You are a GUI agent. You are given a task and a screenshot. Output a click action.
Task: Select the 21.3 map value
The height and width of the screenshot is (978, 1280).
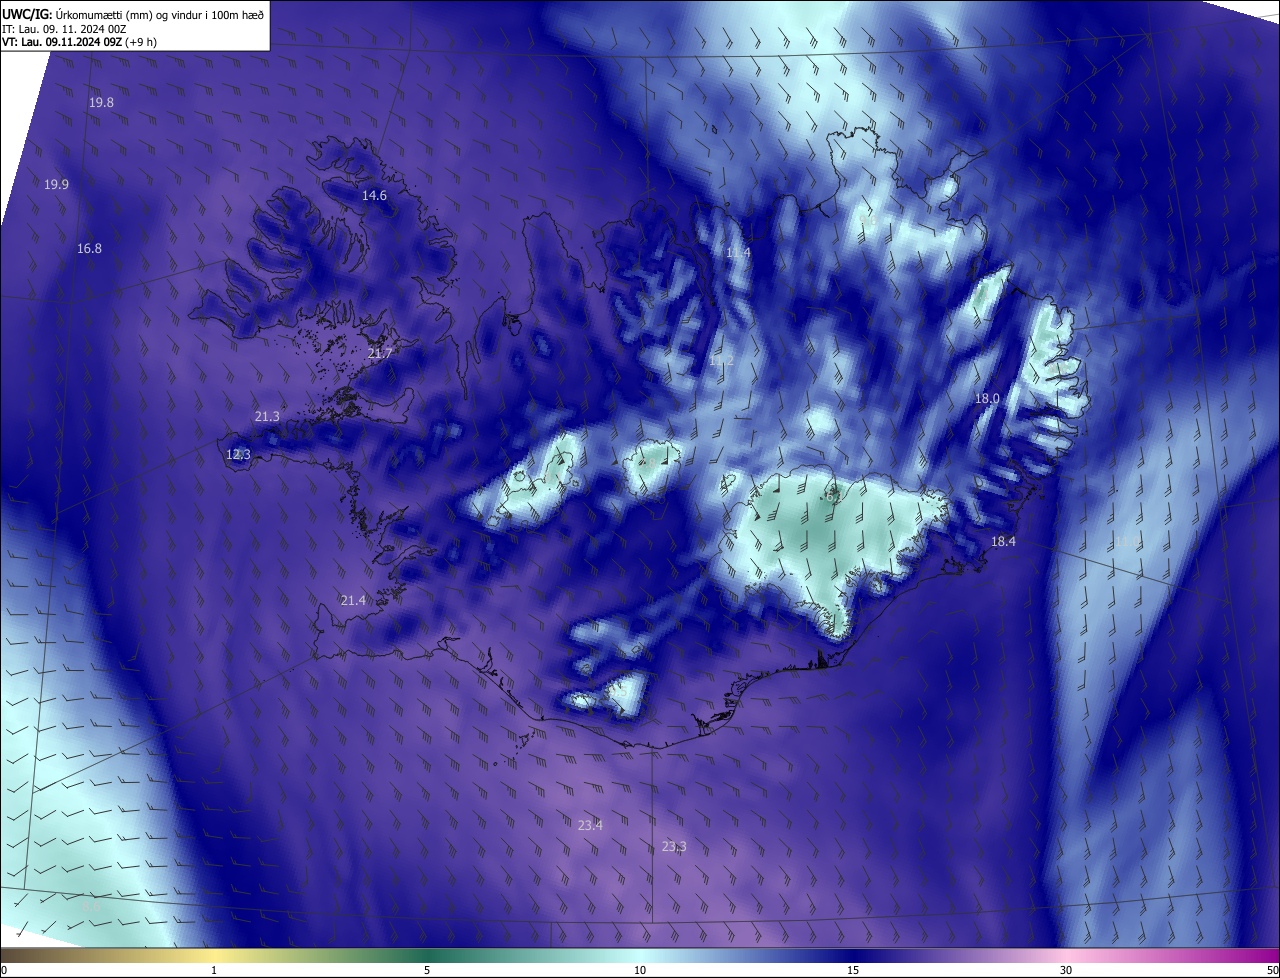click(x=267, y=417)
